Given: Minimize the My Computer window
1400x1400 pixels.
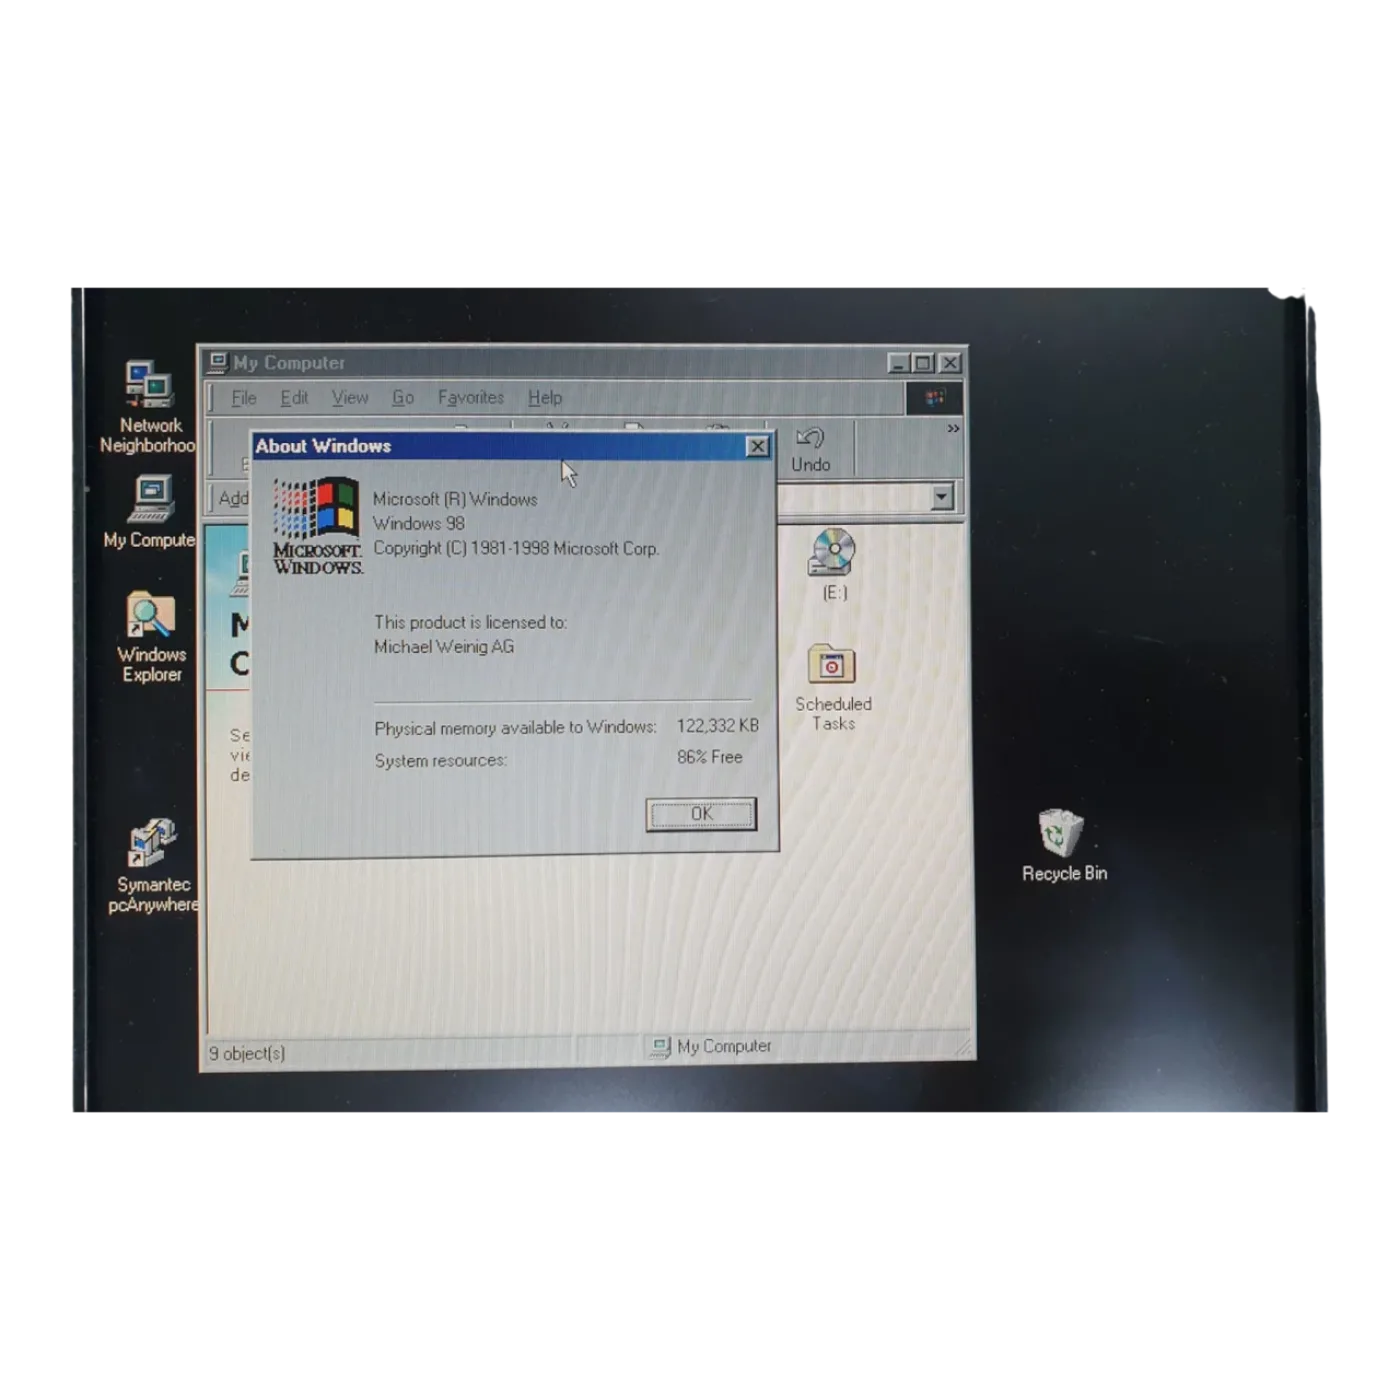Looking at the screenshot, I should click(x=898, y=363).
